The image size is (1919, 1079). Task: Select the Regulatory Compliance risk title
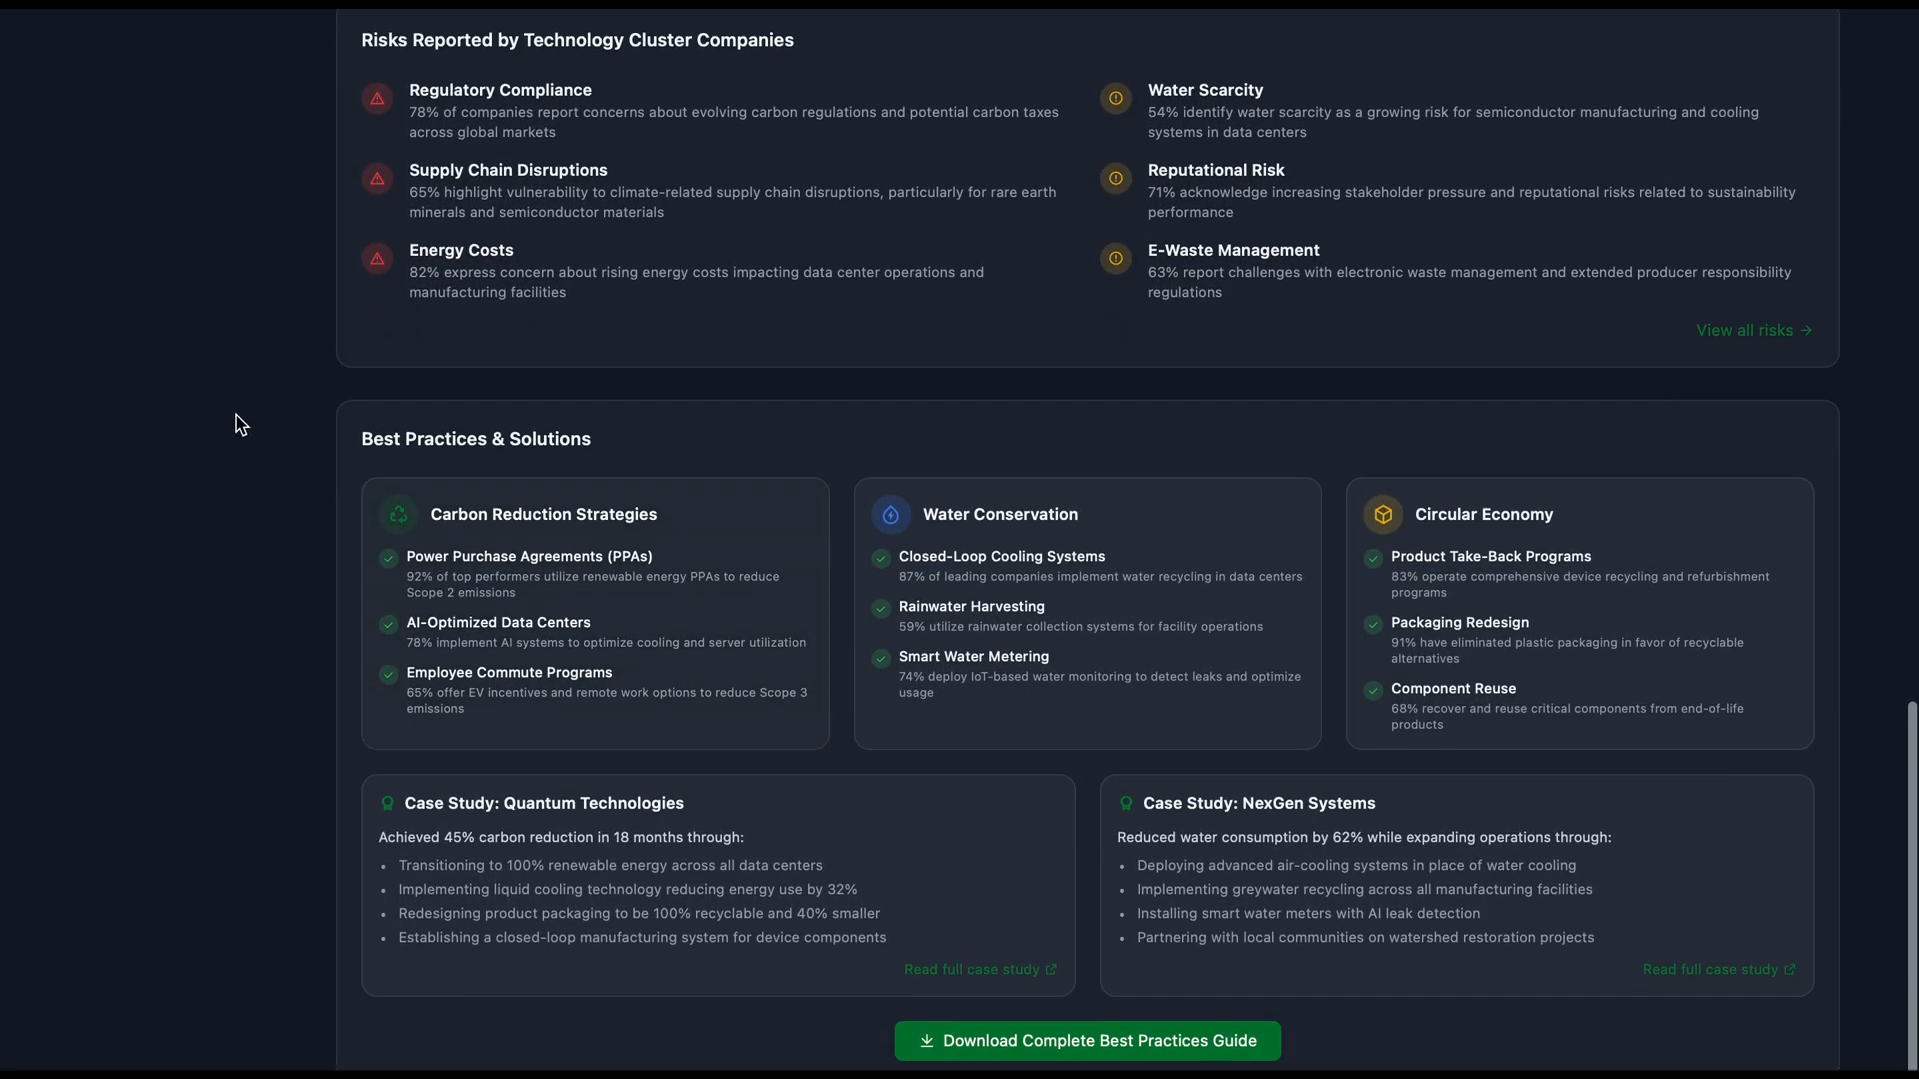500,90
